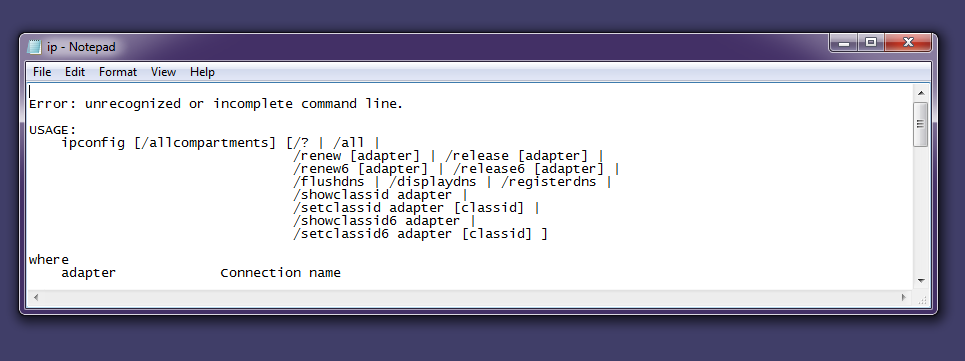Maximize the Notepad window
Image resolution: width=965 pixels, height=361 pixels.
871,42
